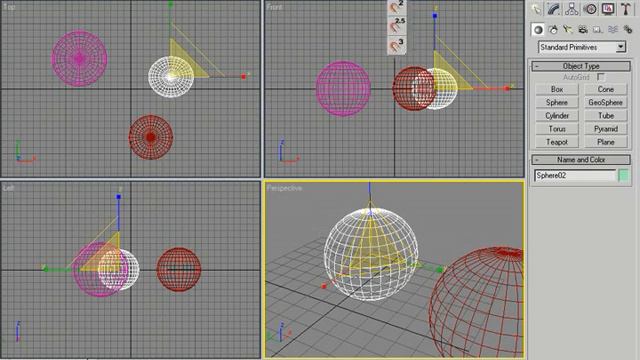Click the Sphere02 name field
The width and height of the screenshot is (640, 360).
point(575,176)
